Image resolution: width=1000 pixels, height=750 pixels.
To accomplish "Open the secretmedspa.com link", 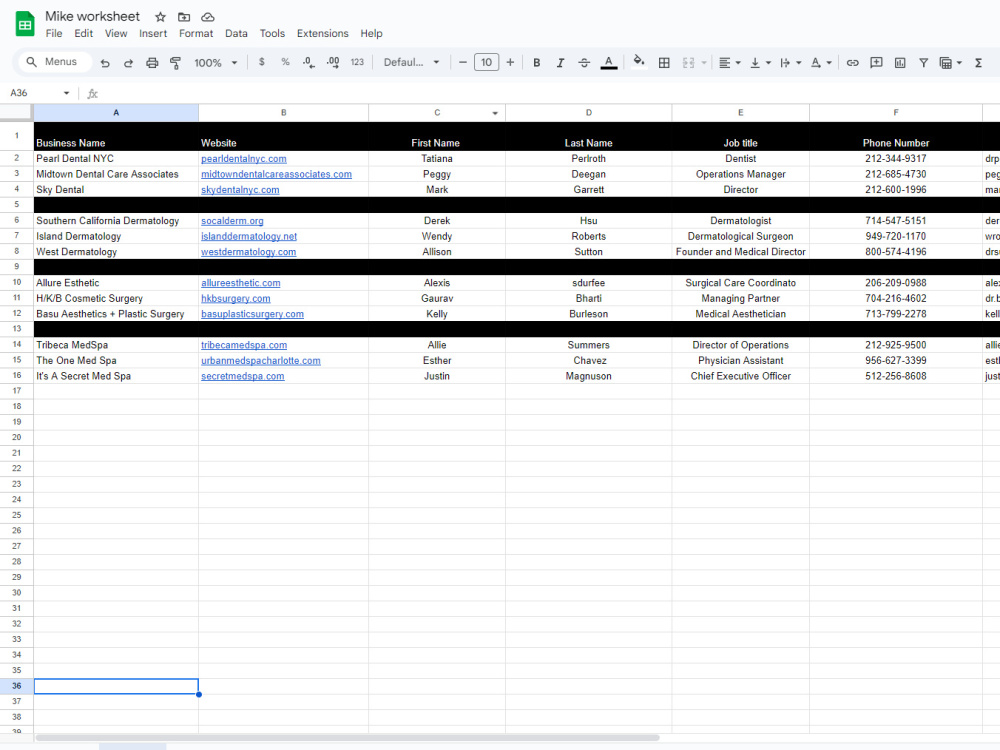I will pyautogui.click(x=242, y=376).
